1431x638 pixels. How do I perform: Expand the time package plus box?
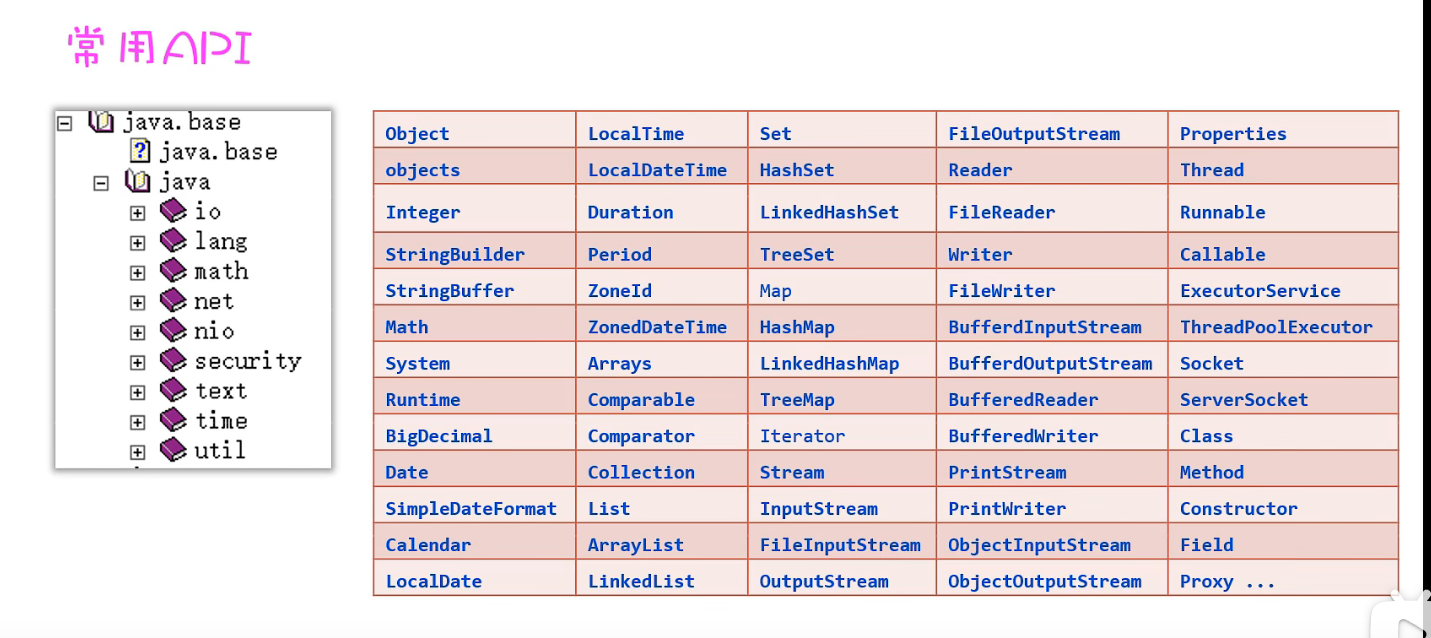137,423
